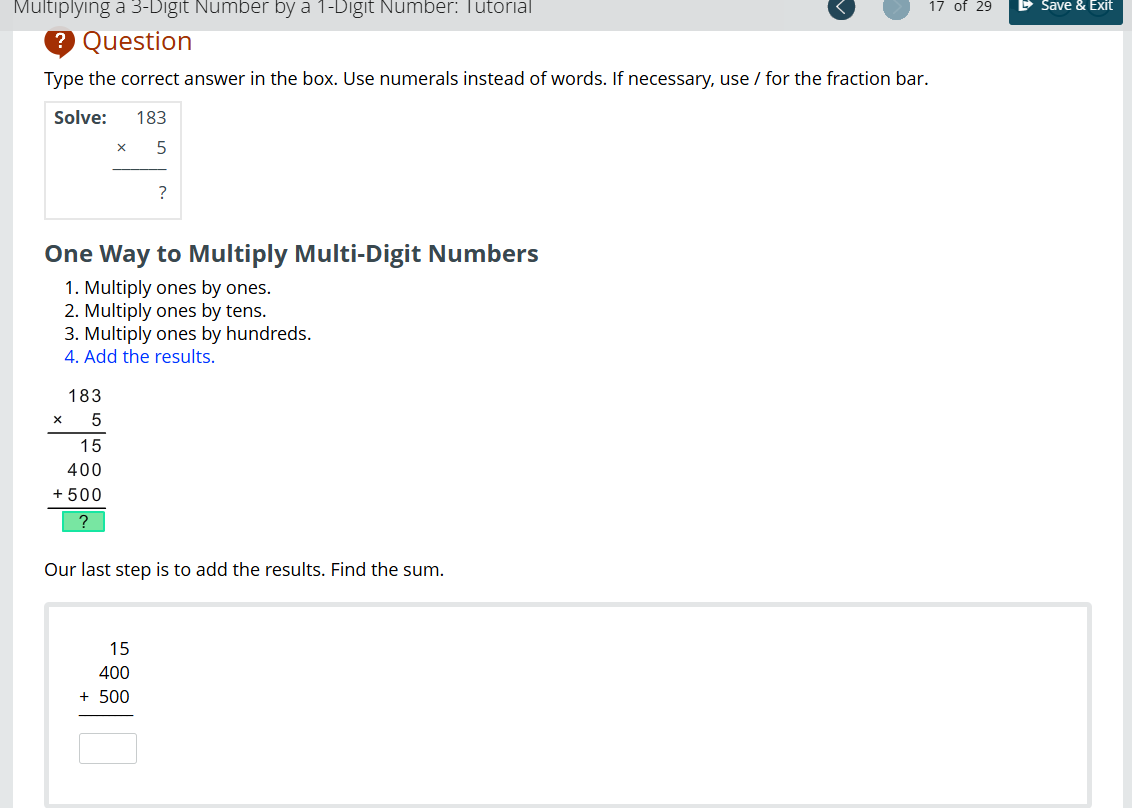Click the instruction line about using numerals
1132x808 pixels.
tap(485, 78)
